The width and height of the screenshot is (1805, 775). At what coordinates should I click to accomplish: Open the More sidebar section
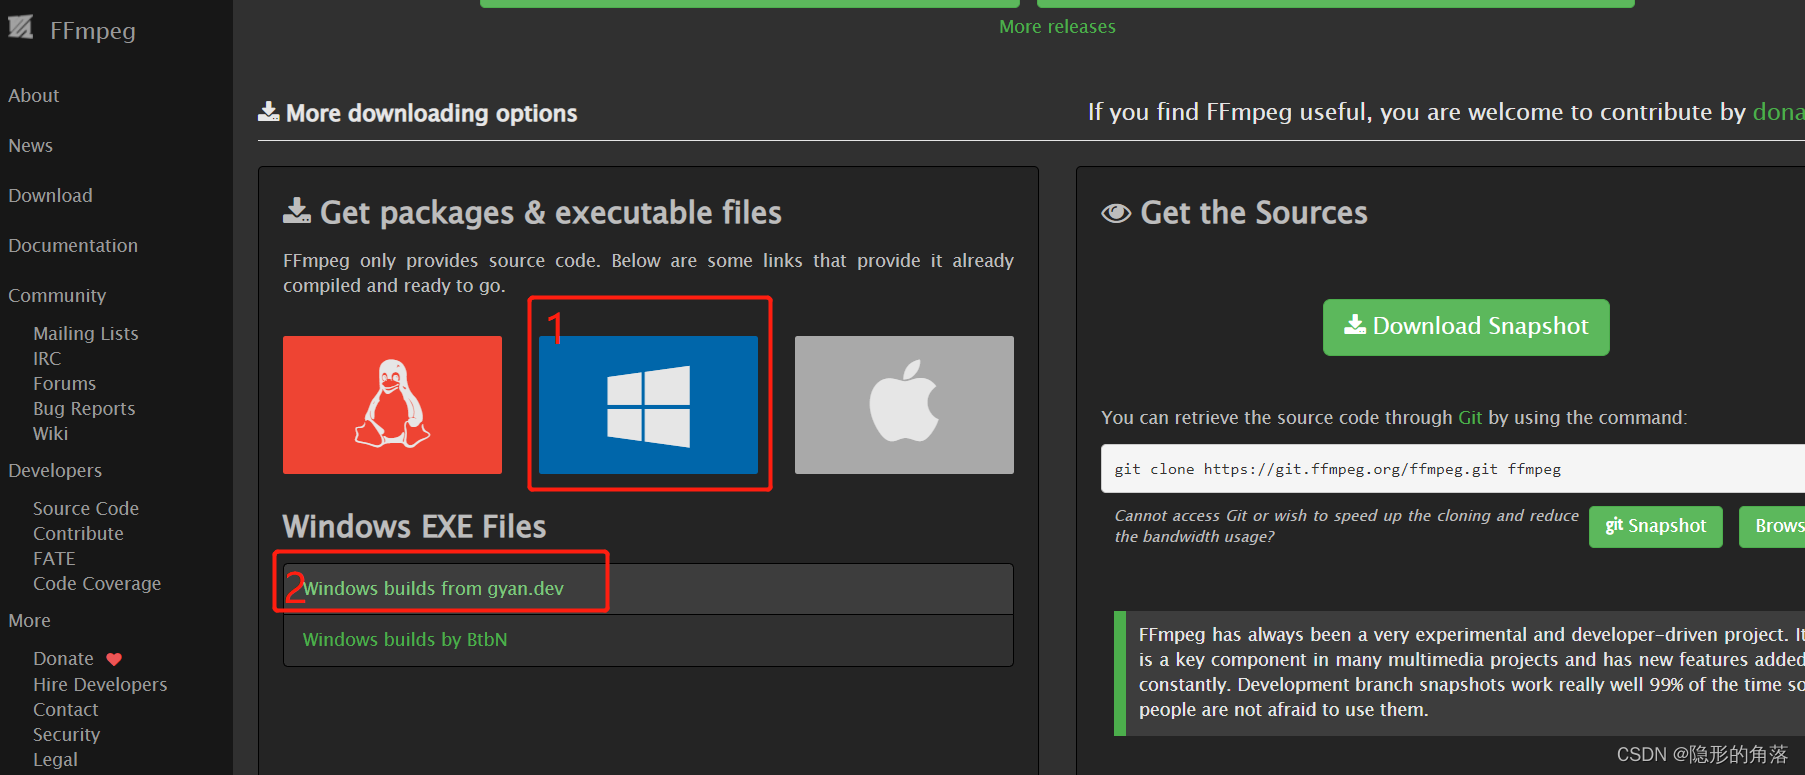(x=29, y=620)
